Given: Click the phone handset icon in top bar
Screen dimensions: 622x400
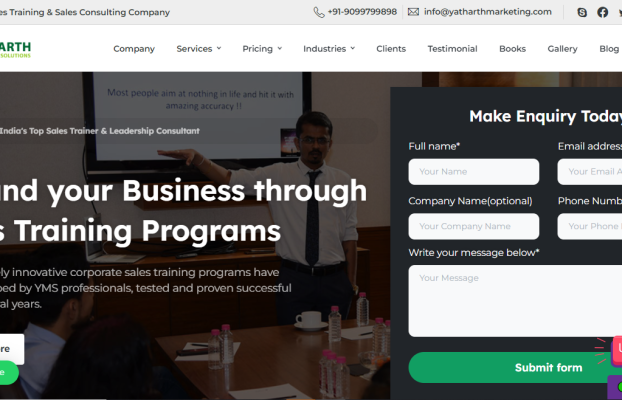Looking at the screenshot, I should coord(319,12).
